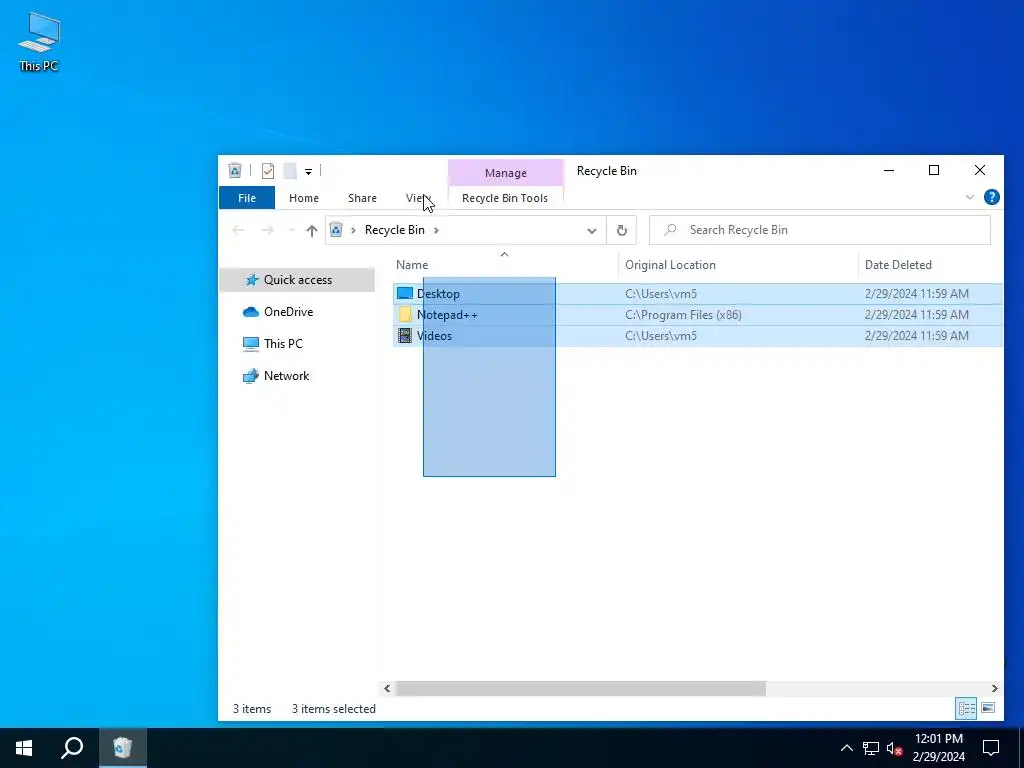The width and height of the screenshot is (1024, 768).
Task: Refresh the Recycle Bin view
Action: (622, 231)
